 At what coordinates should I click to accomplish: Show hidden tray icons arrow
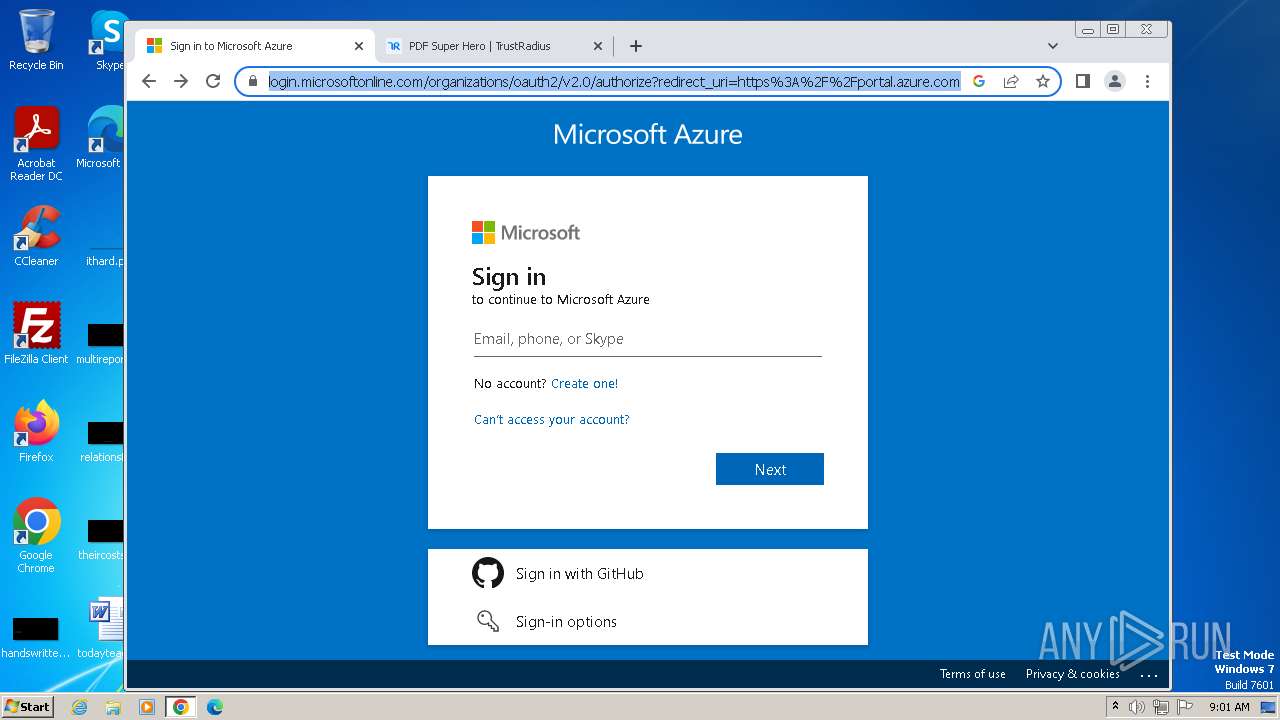tap(1115, 706)
